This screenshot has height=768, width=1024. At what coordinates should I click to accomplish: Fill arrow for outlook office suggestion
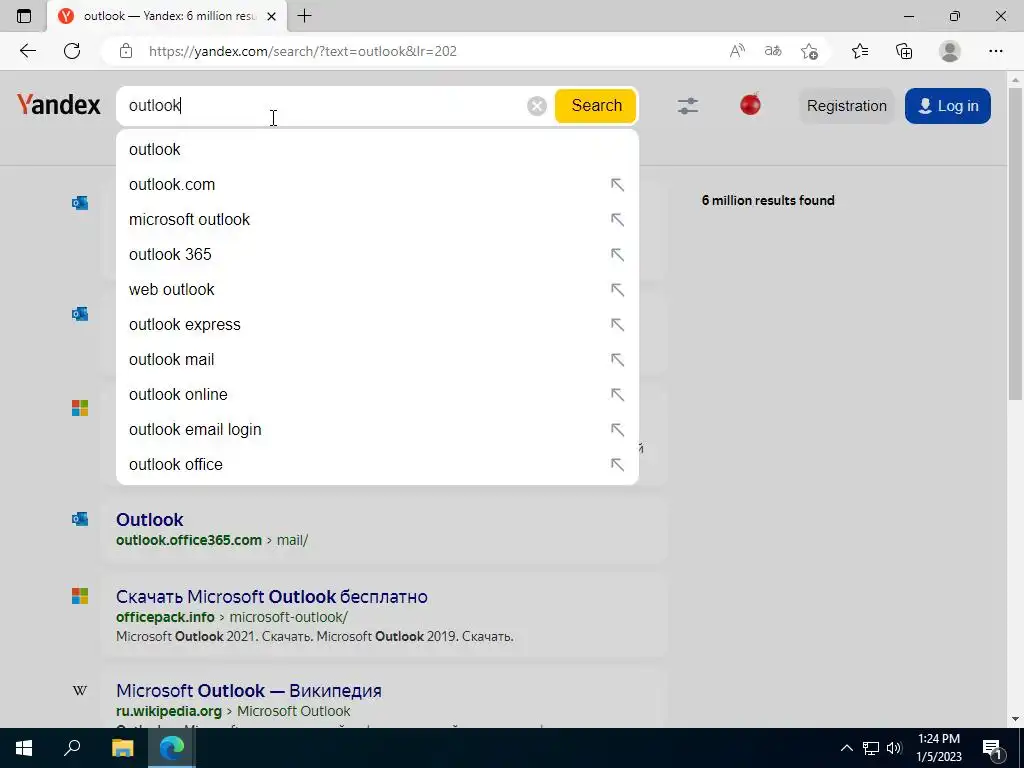(617, 464)
